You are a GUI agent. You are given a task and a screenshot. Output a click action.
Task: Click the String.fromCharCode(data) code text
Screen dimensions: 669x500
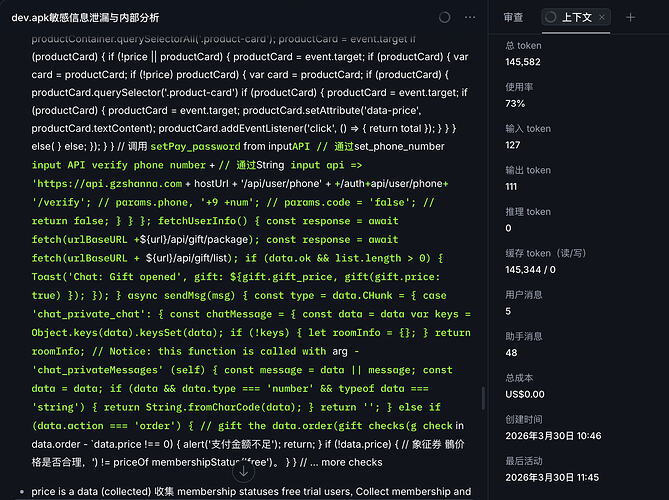[x=224, y=407]
